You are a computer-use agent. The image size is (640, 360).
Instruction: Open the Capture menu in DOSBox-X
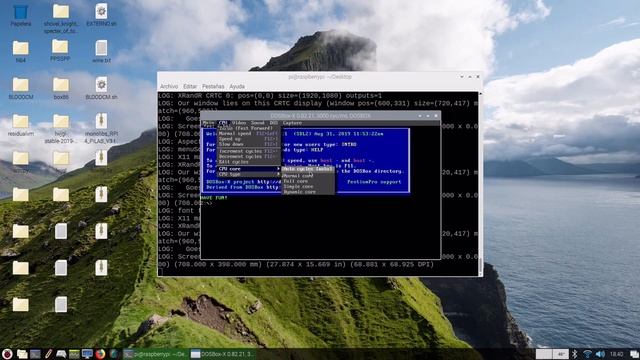[292, 123]
